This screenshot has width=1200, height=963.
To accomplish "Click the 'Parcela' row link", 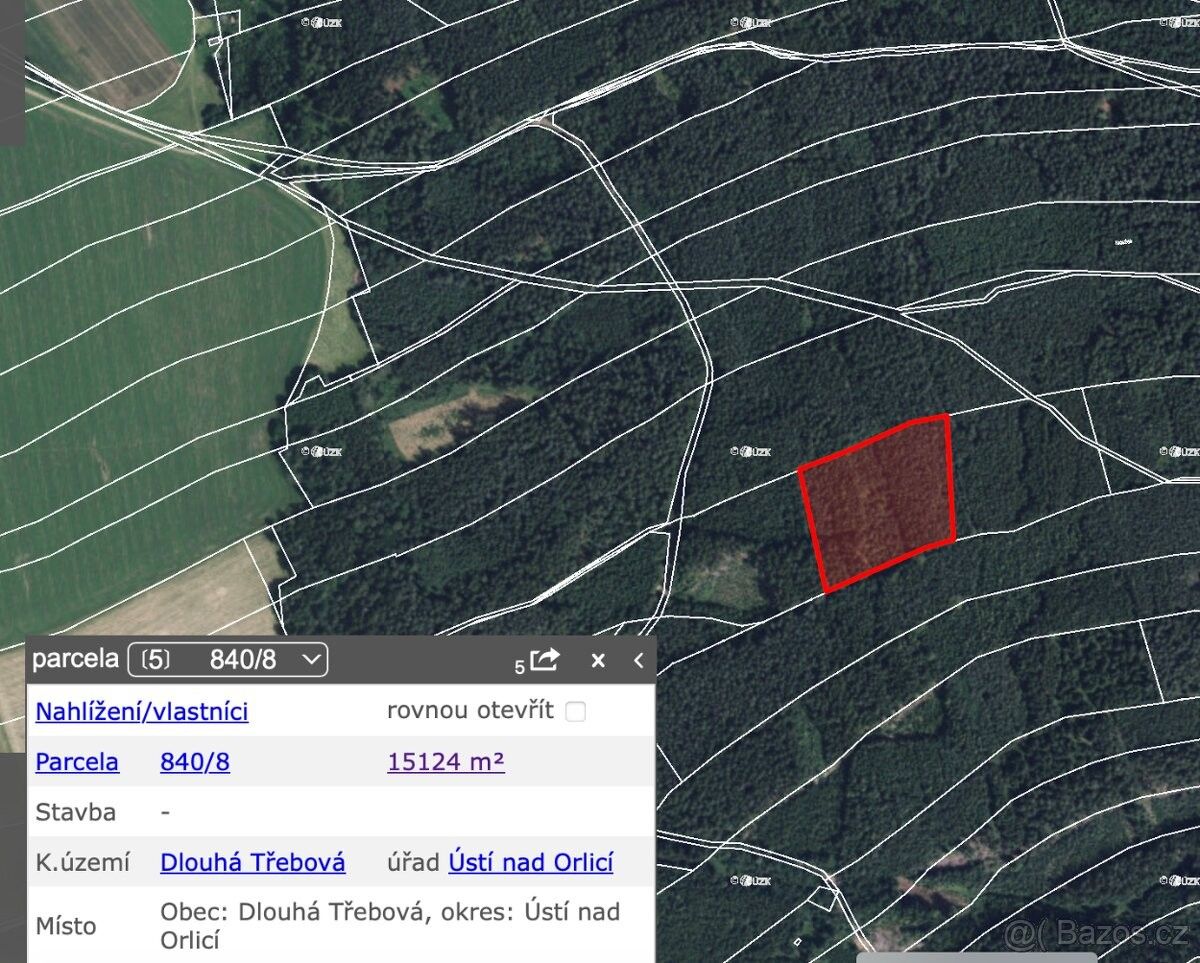I will (77, 762).
